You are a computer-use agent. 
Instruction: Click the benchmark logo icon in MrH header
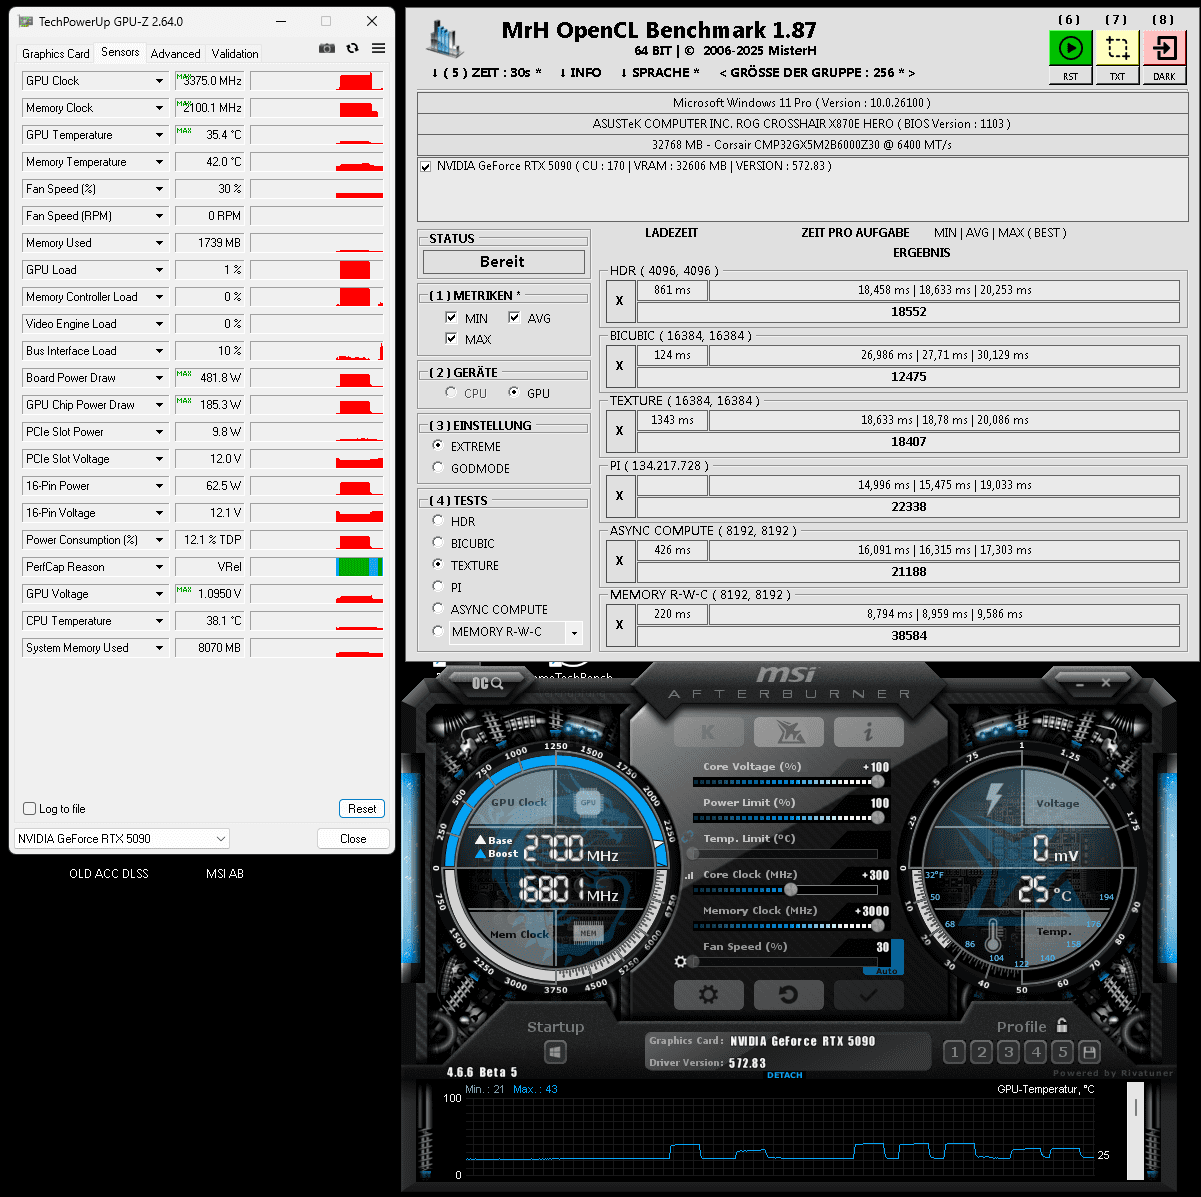pos(446,38)
